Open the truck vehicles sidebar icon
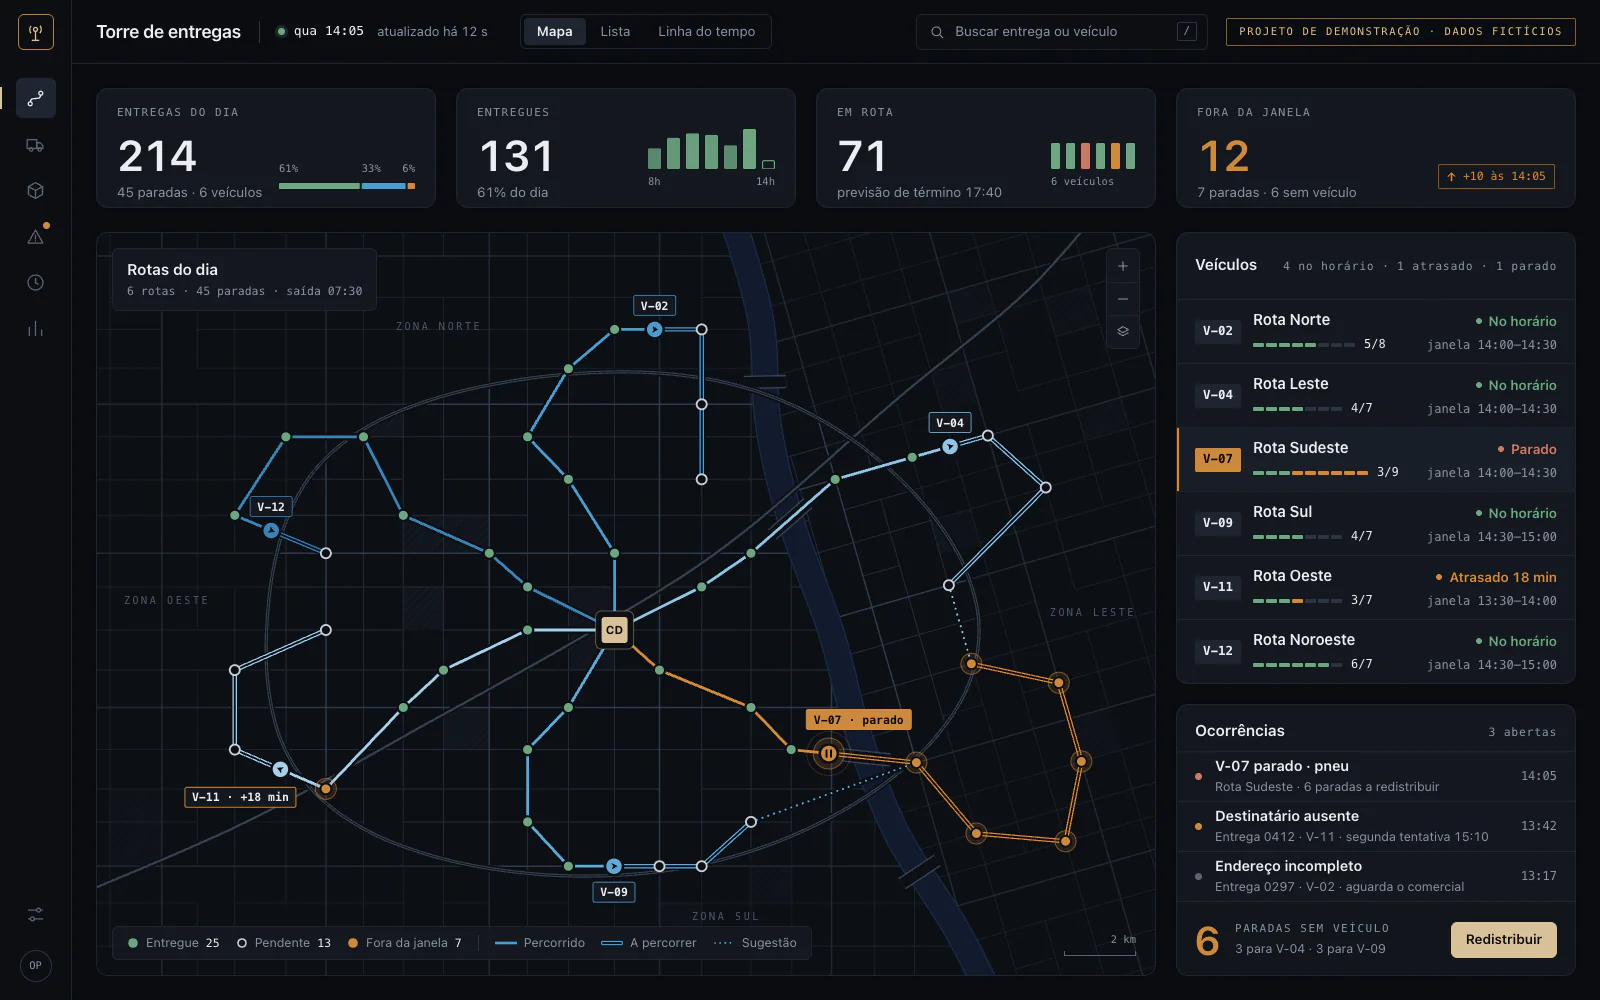This screenshot has height=1000, width=1600. pos(35,145)
